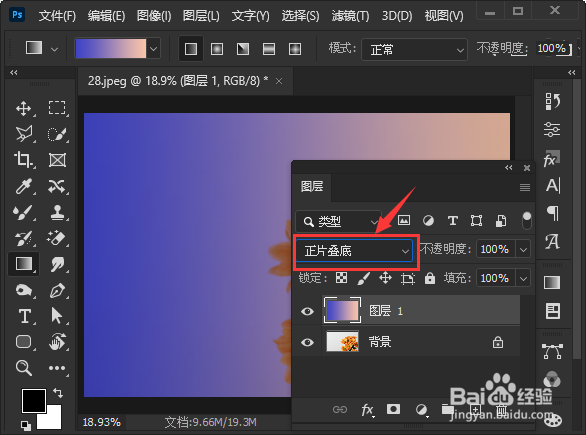Toggle lock all padlock
The height and width of the screenshot is (435, 586).
(430, 278)
